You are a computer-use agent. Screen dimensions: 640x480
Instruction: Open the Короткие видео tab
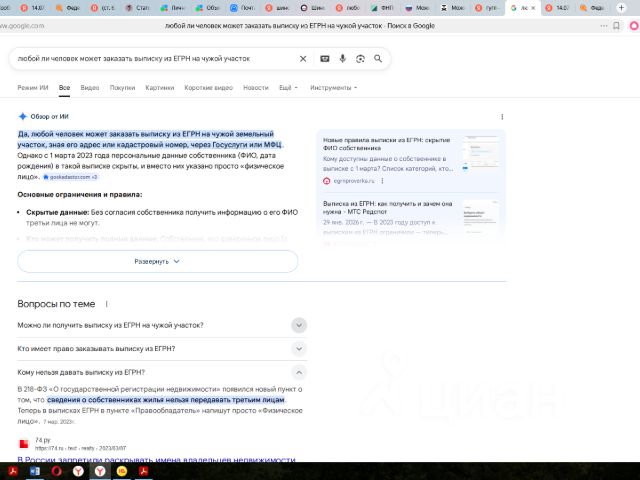click(209, 88)
